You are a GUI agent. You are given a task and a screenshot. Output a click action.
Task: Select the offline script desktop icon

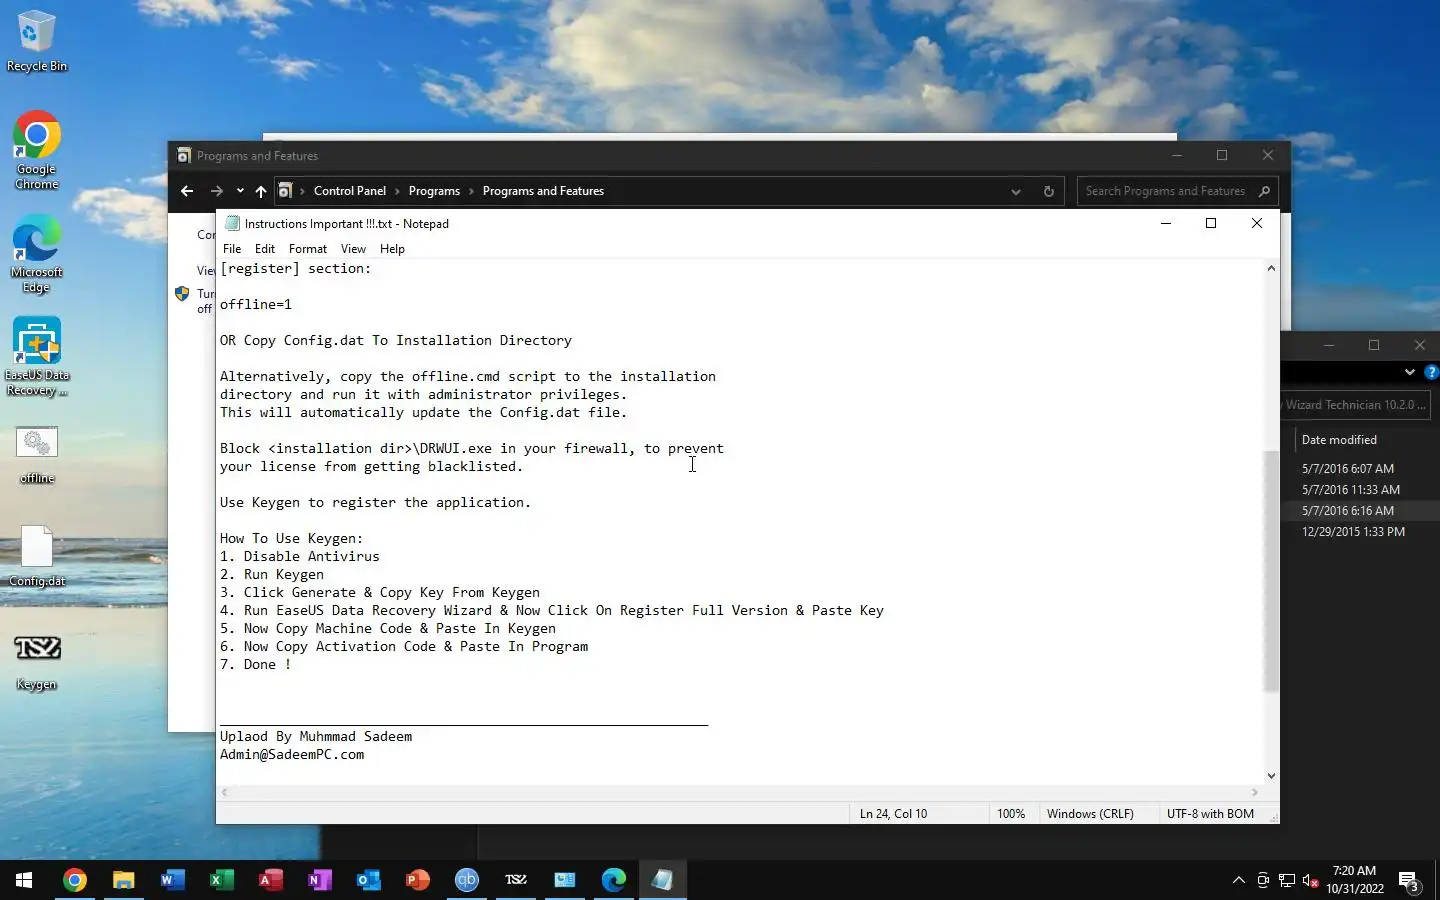click(37, 455)
